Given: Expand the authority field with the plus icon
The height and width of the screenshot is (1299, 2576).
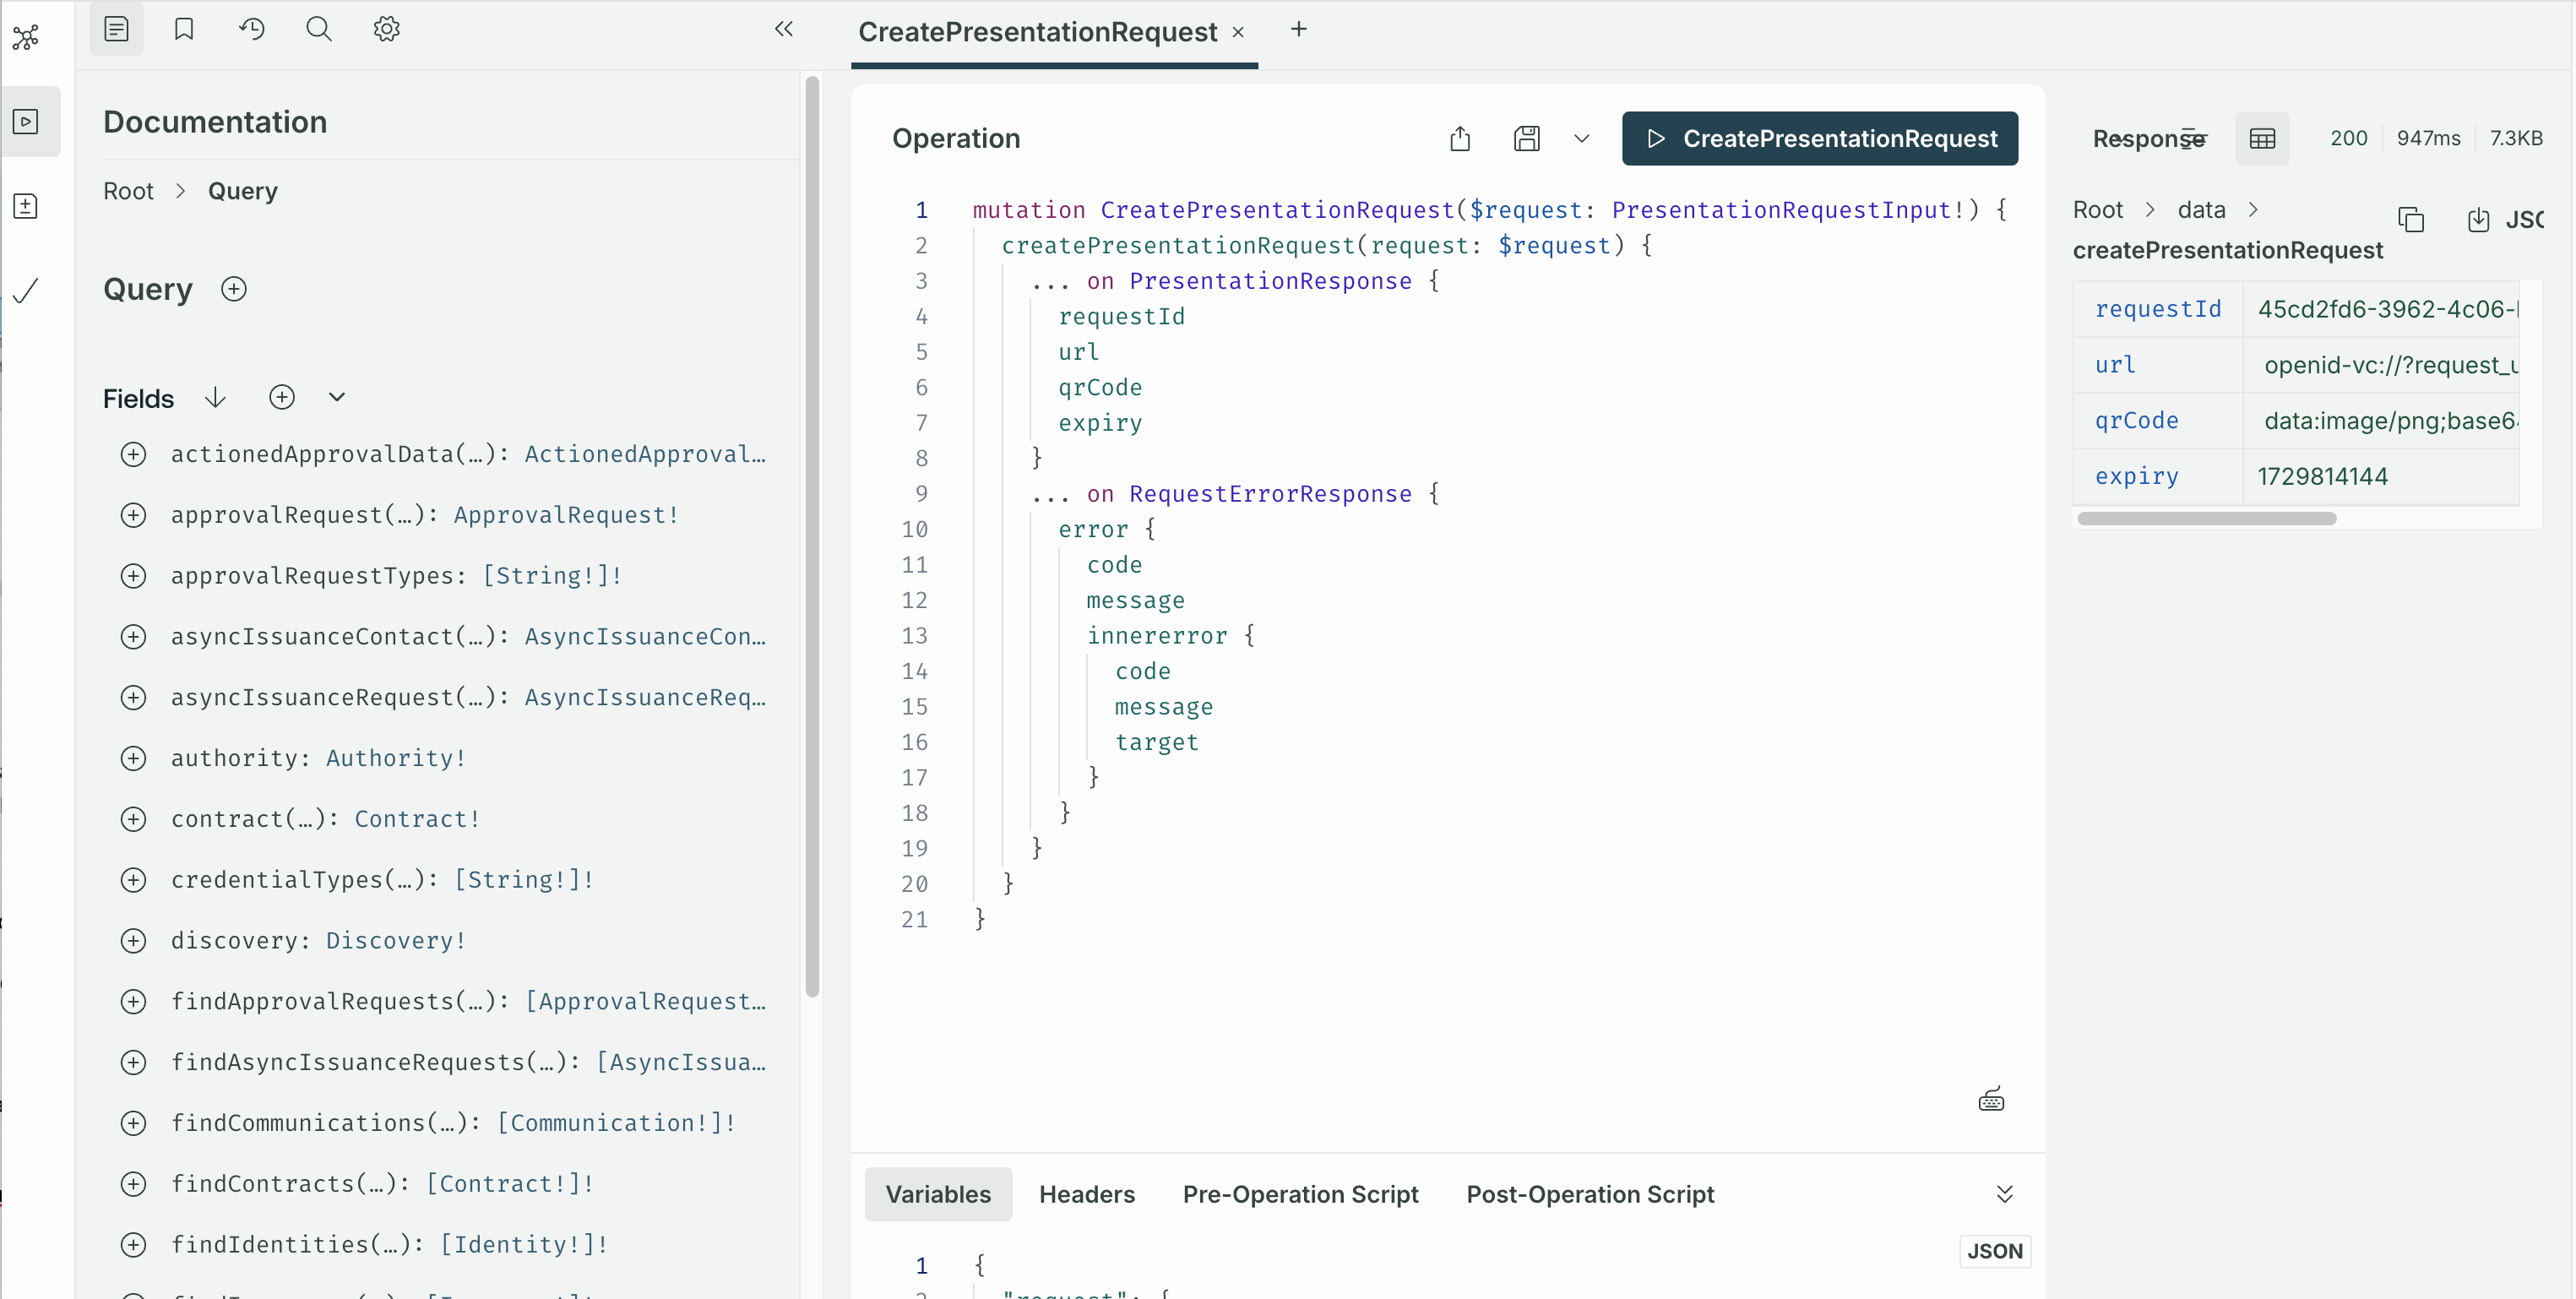Looking at the screenshot, I should (134, 758).
